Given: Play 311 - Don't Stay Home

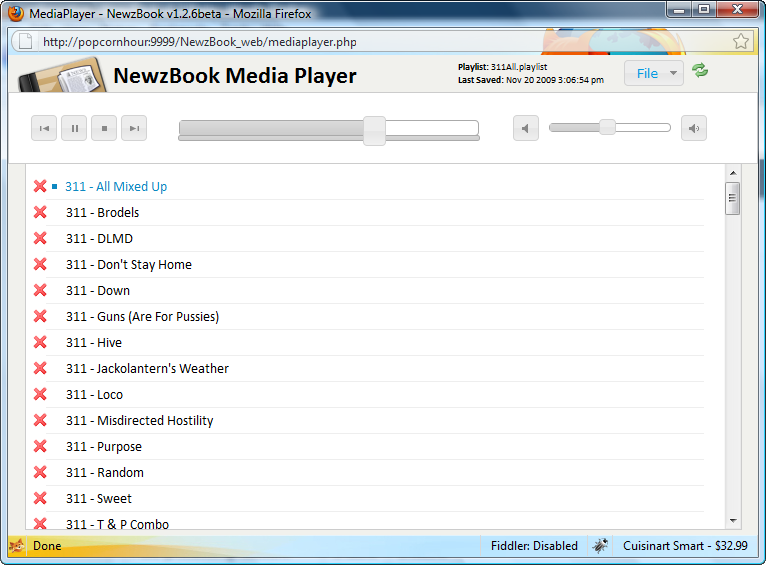Looking at the screenshot, I should 129,265.
